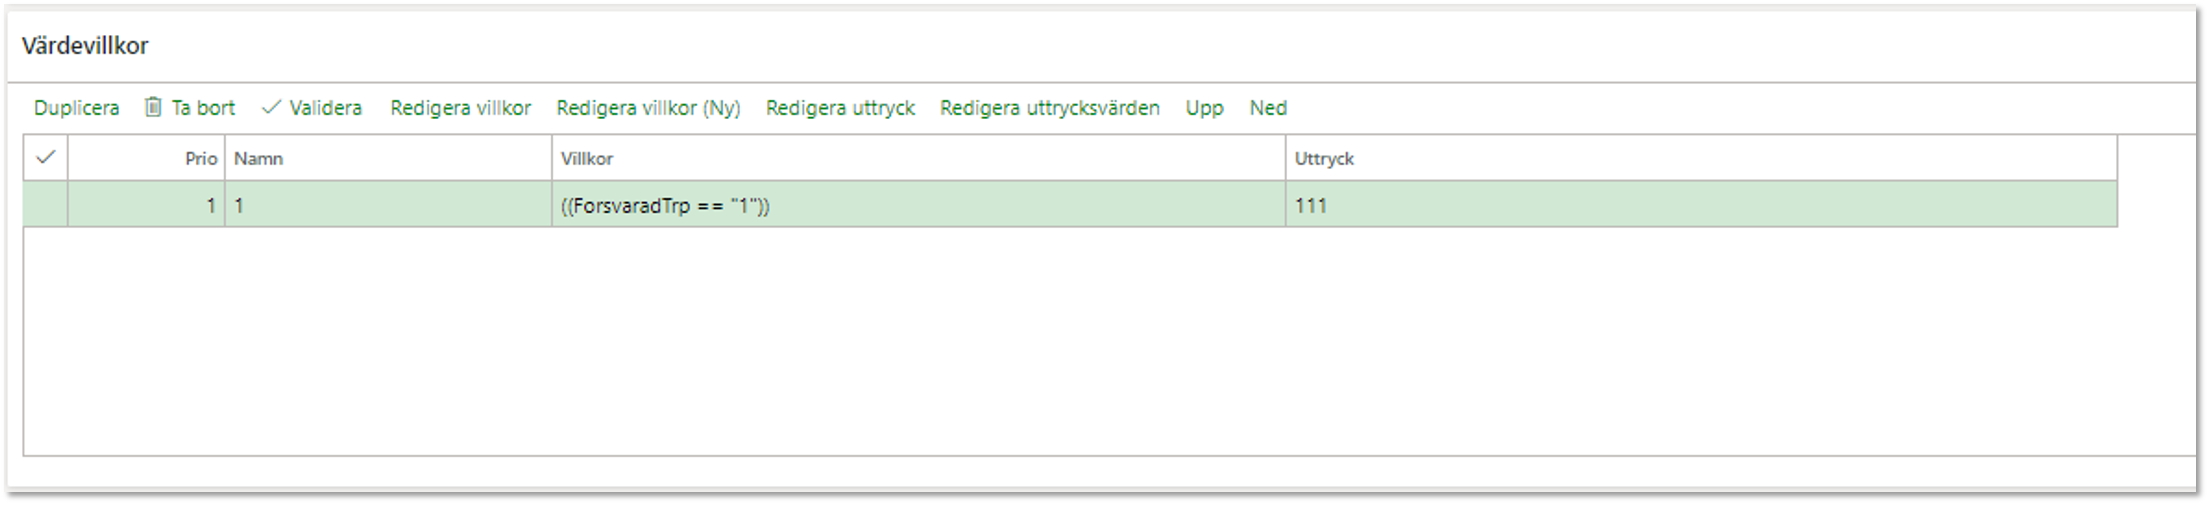This screenshot has width=2210, height=506.
Task: Open Redigera uttrycksvärden
Action: [x=1050, y=108]
